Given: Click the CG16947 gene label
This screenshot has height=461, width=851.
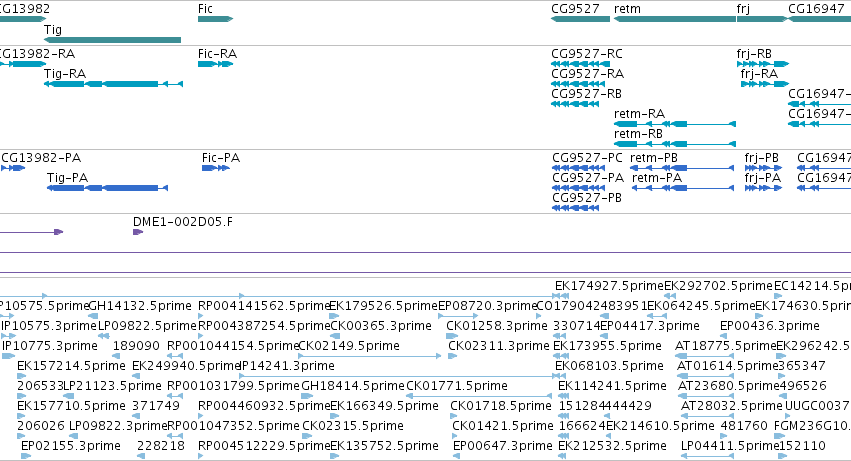Looking at the screenshot, I should pos(816,9).
